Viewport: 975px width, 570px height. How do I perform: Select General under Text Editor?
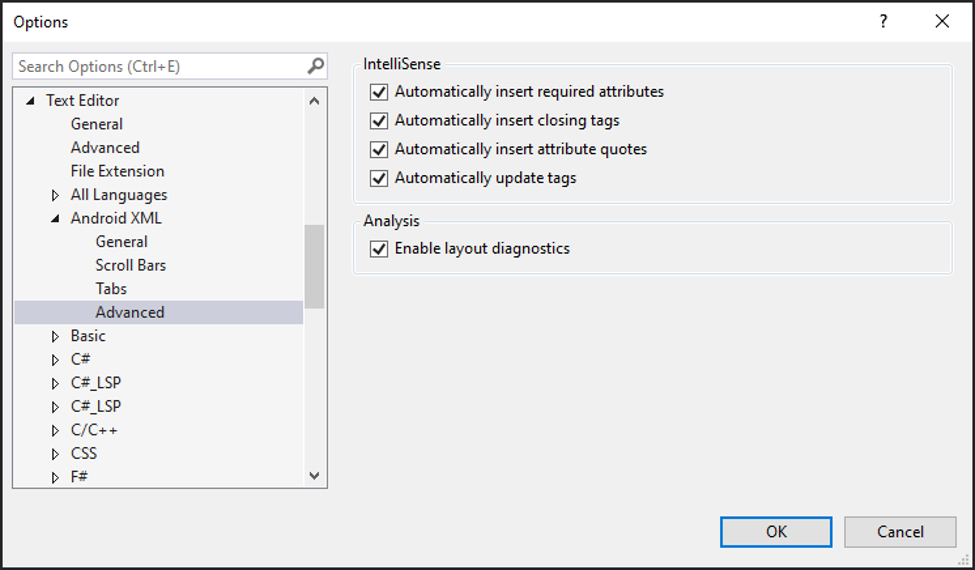pos(96,124)
